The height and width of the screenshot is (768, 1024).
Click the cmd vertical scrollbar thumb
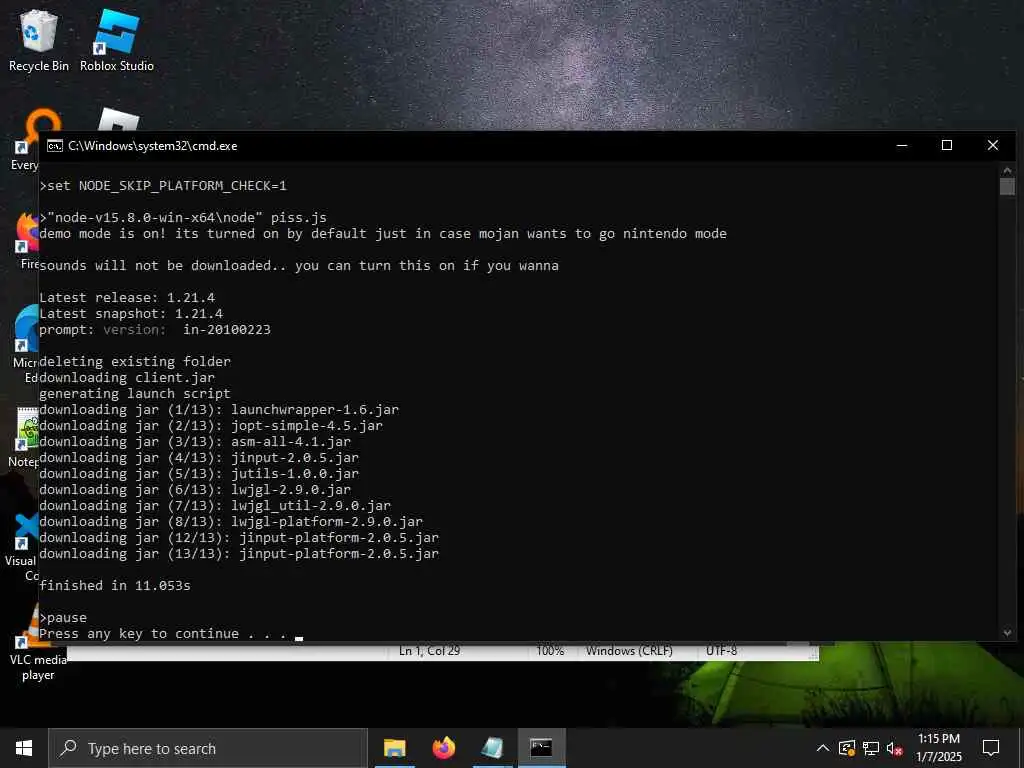[x=1006, y=186]
